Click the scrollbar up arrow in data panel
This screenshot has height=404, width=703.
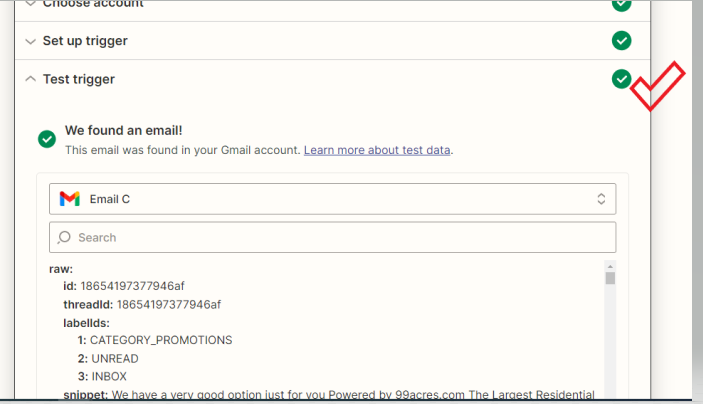tap(610, 266)
